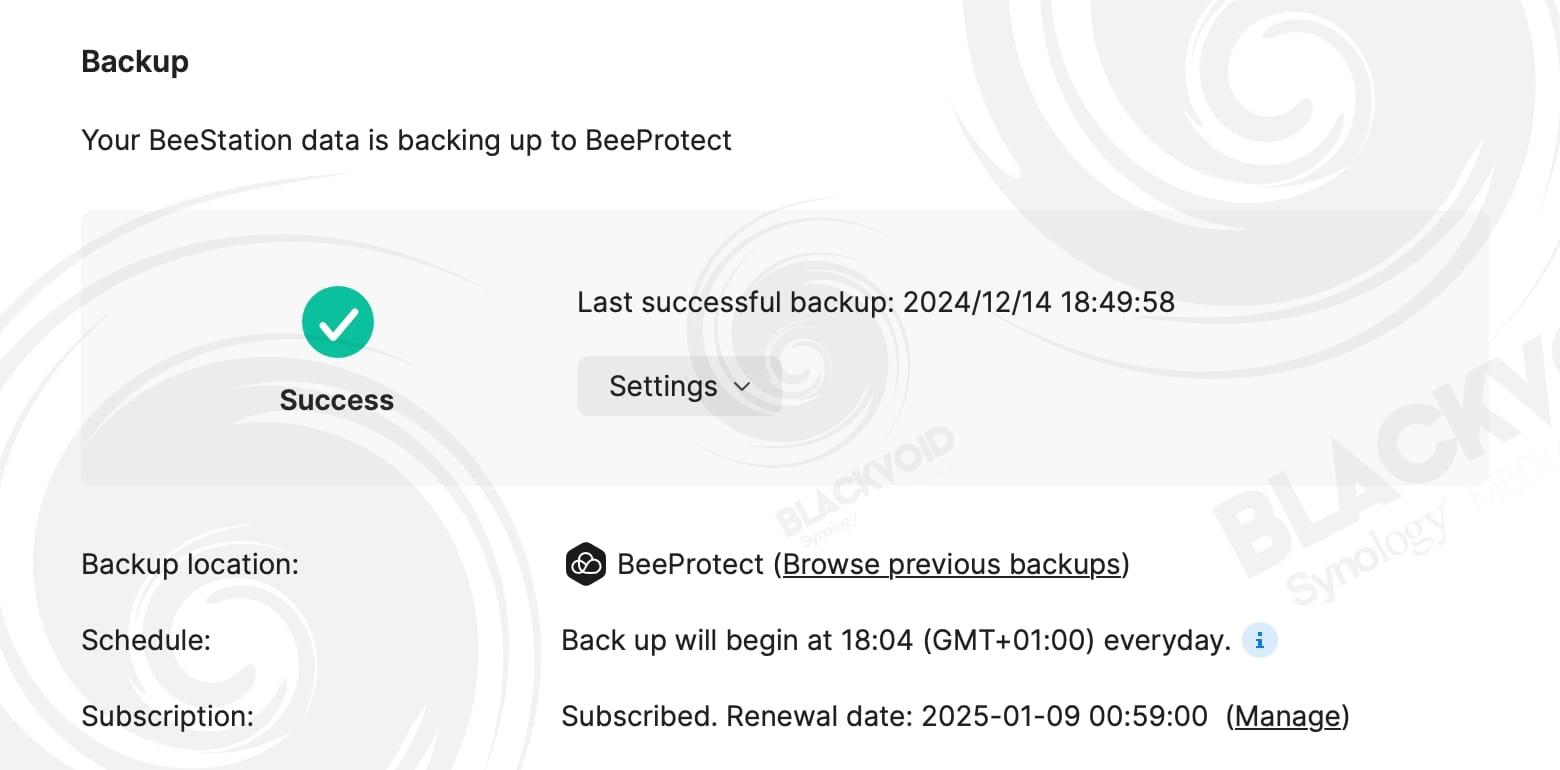Click the blue schedule info icon
1560x770 pixels.
(x=1259, y=640)
